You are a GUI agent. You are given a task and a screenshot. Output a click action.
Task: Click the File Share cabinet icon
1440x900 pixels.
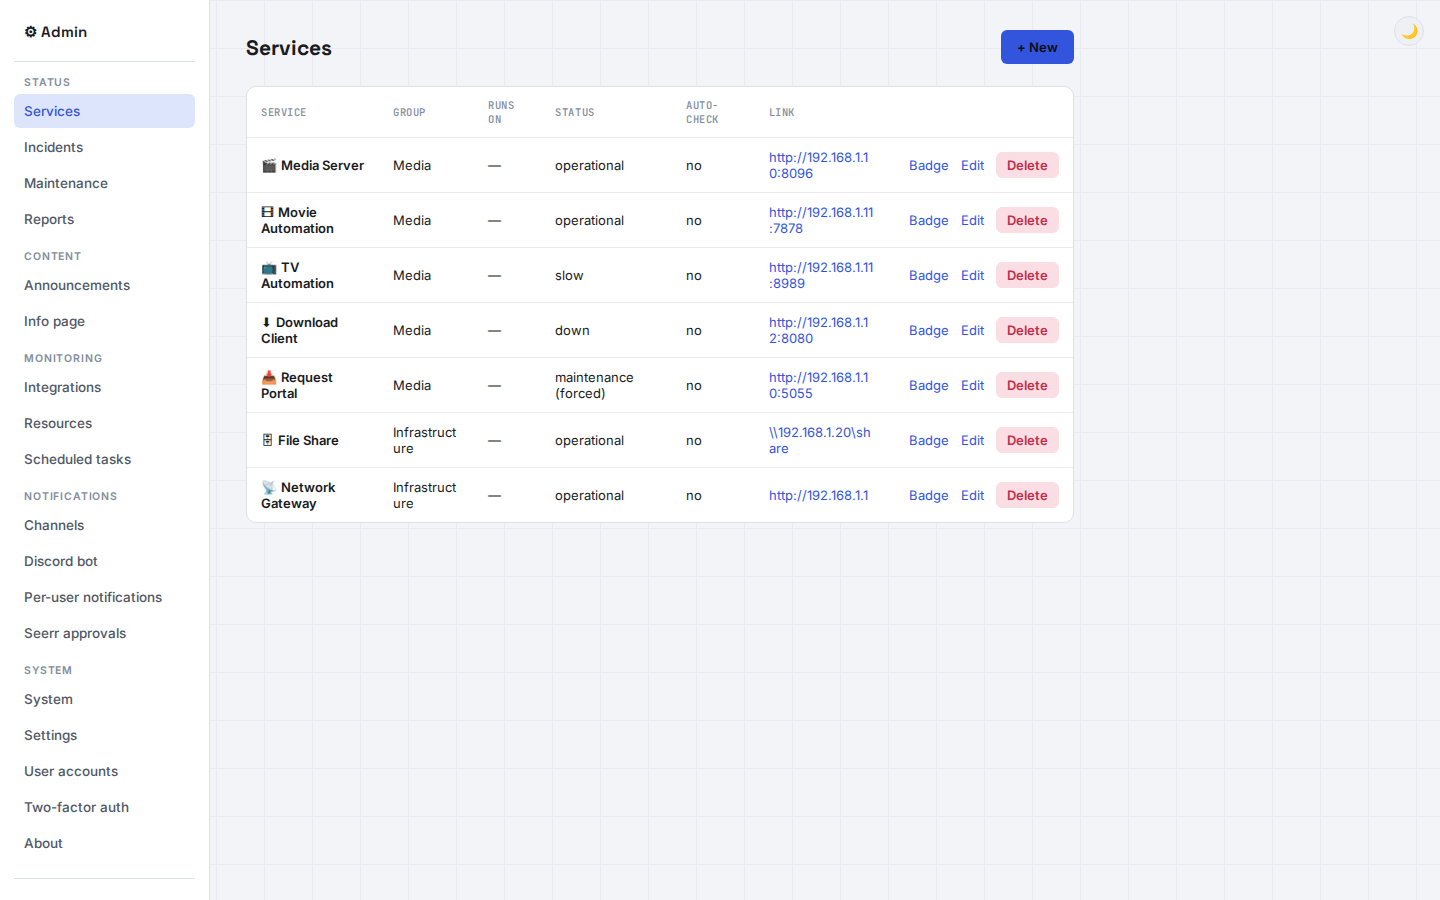[267, 441]
